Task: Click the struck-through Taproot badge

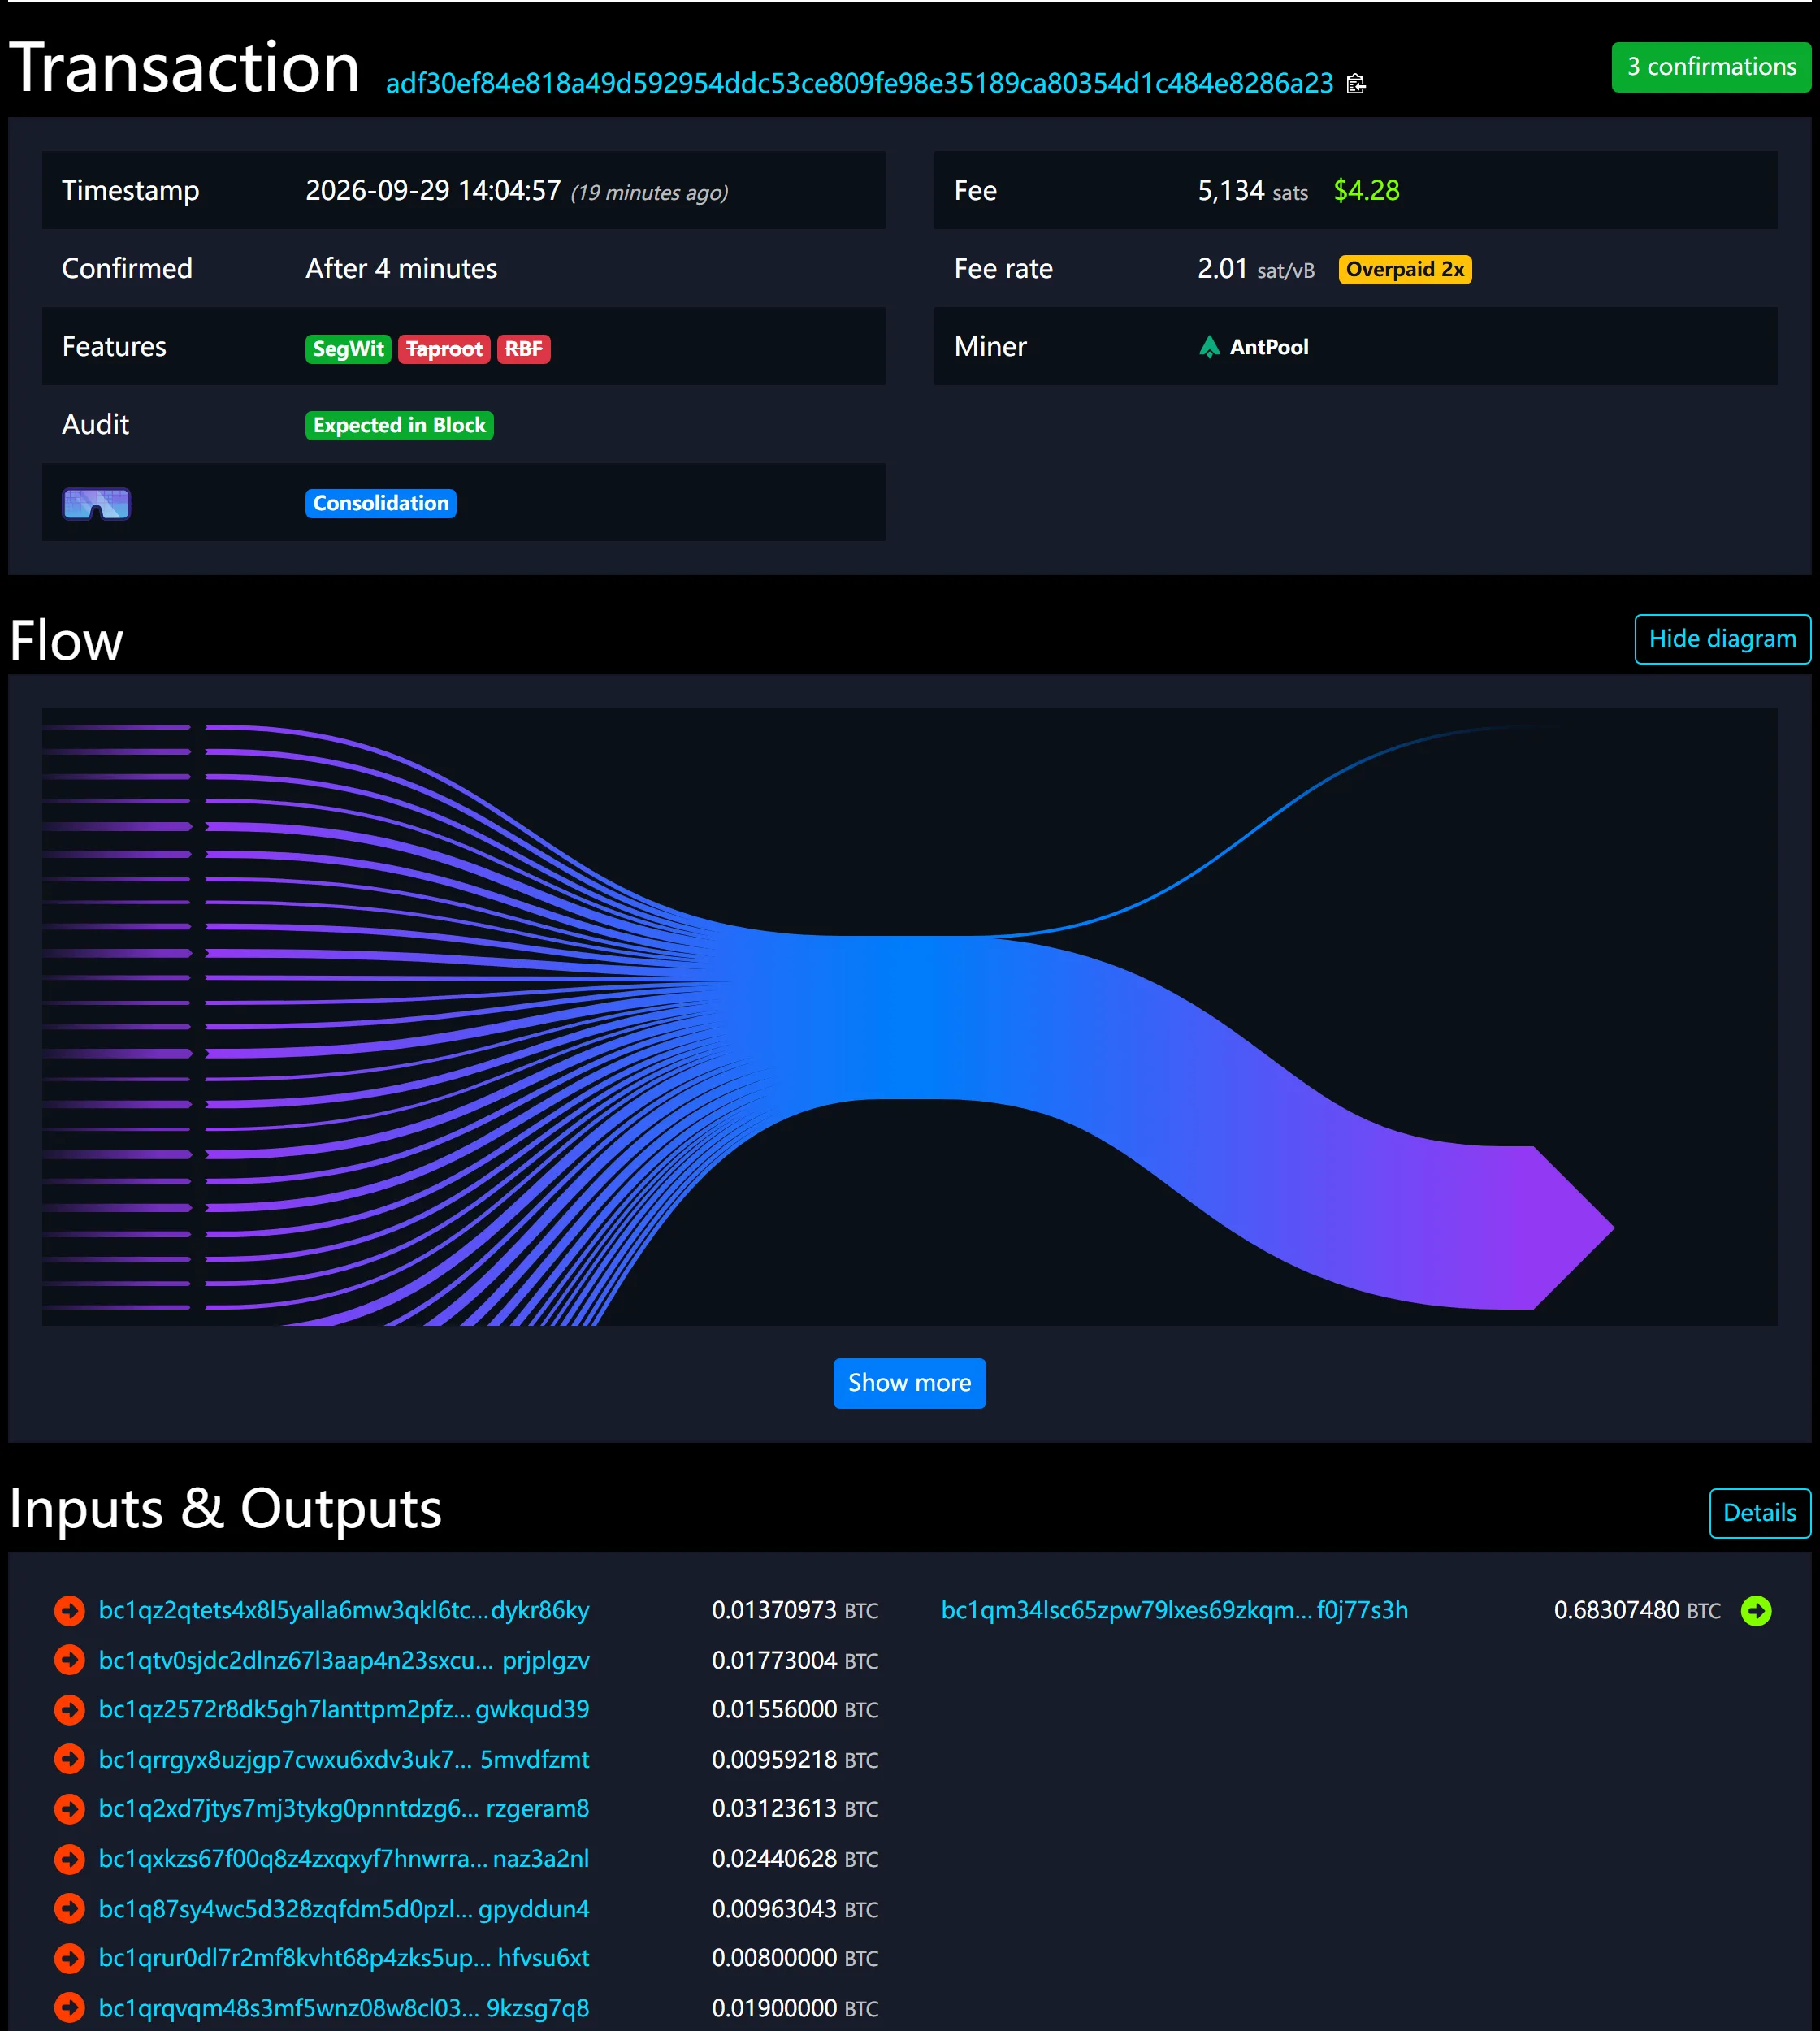Action: [444, 349]
